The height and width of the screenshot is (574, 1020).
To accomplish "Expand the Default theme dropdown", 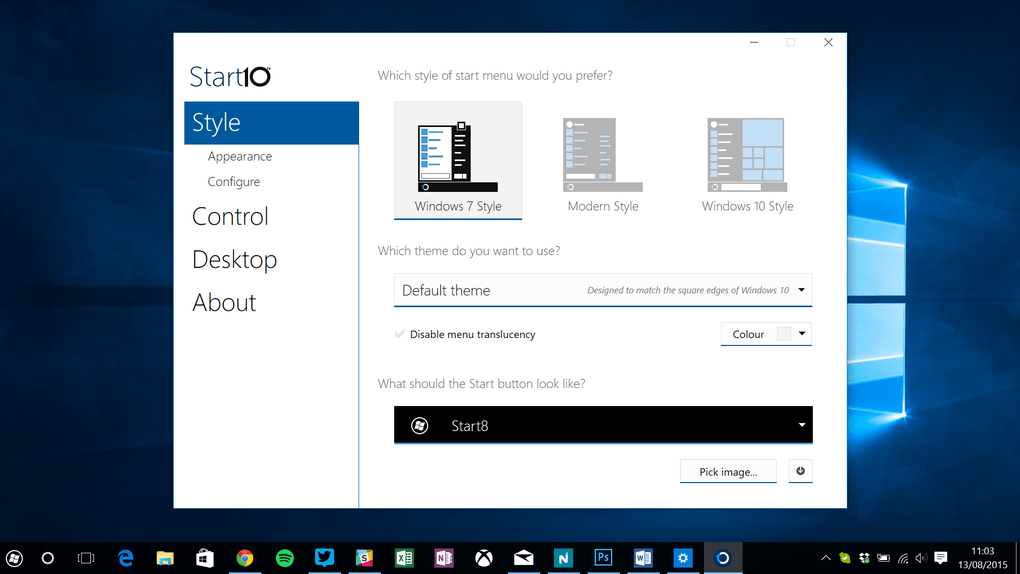I will coord(602,290).
